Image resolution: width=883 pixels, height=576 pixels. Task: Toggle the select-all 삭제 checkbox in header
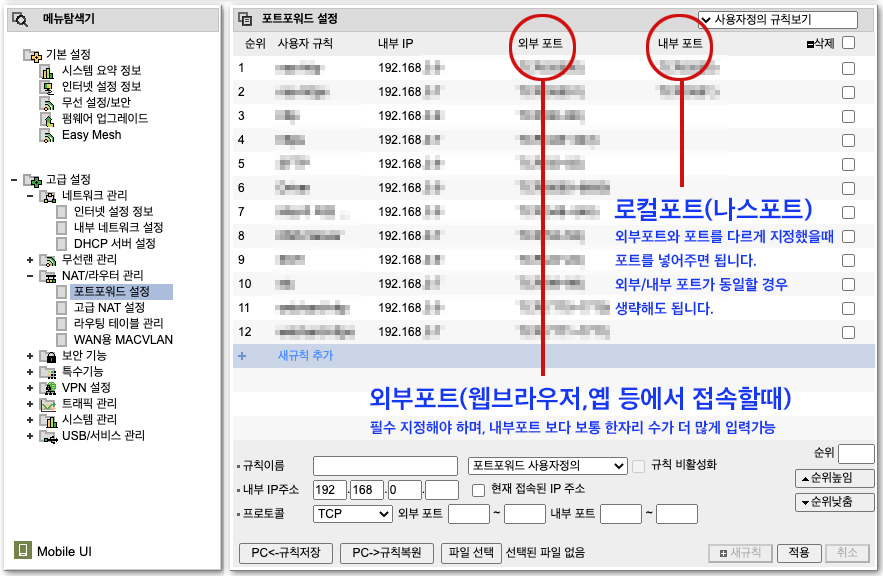click(848, 43)
